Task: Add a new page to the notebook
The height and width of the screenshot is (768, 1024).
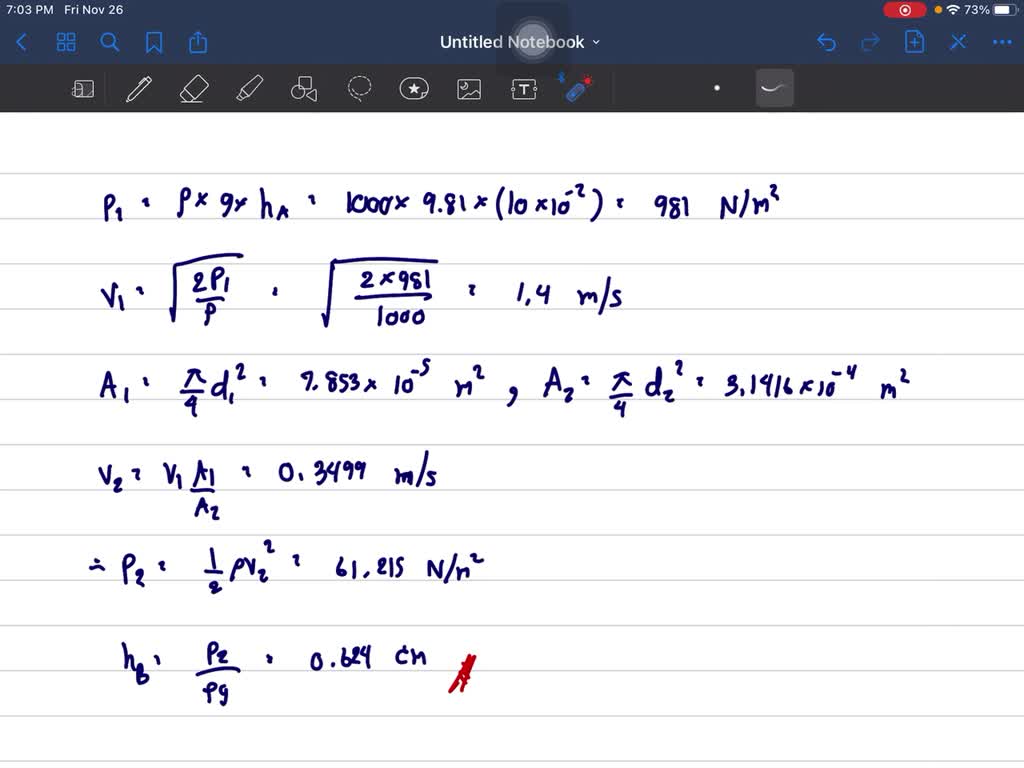Action: [x=914, y=42]
